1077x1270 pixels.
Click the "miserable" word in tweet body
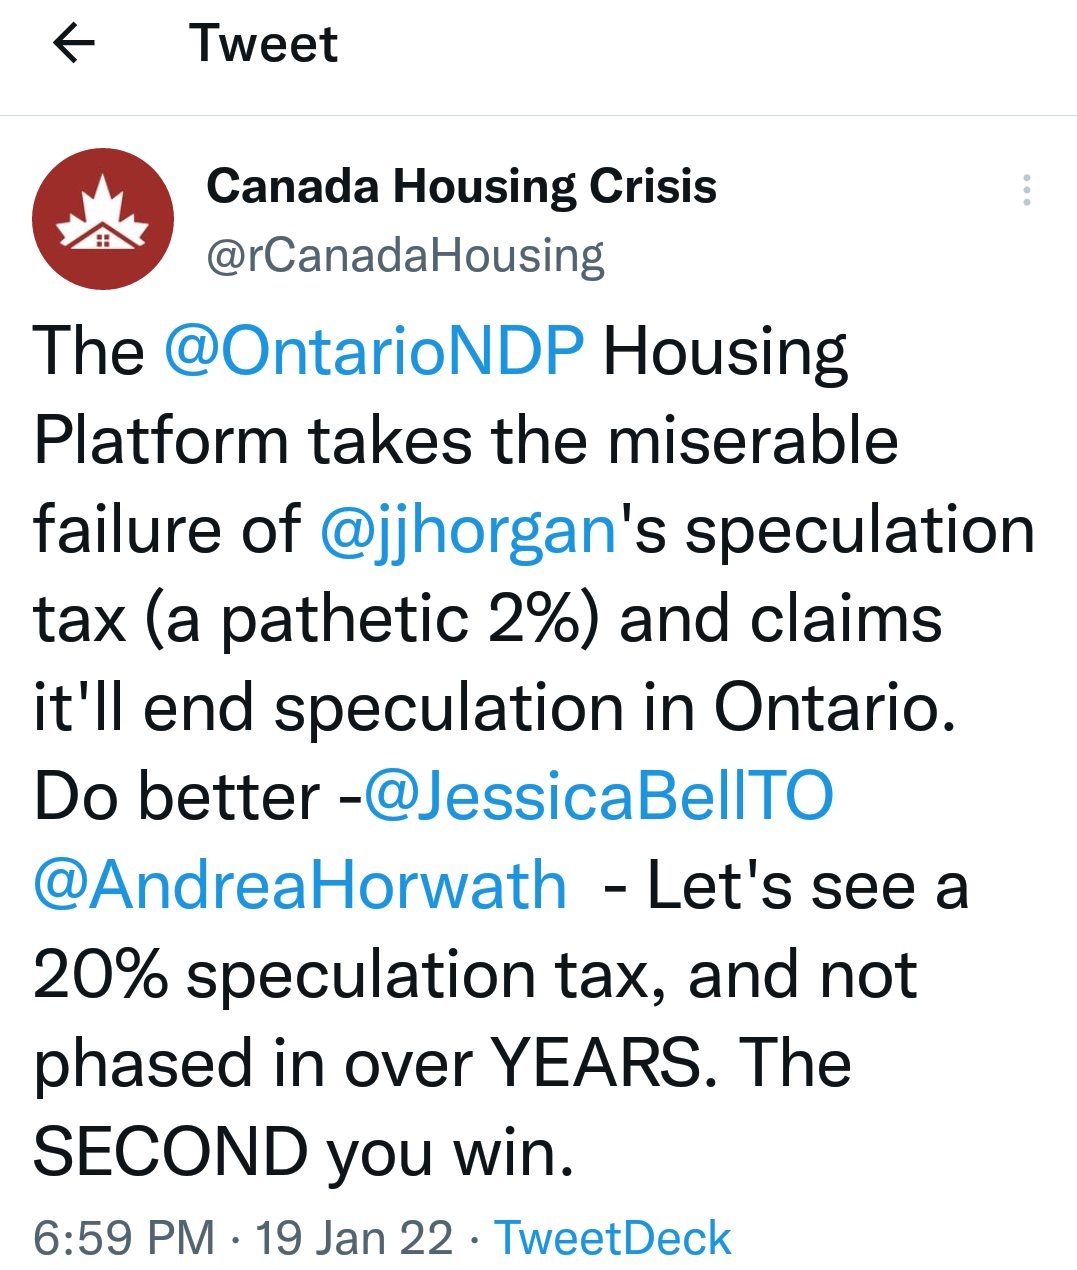[x=753, y=441]
